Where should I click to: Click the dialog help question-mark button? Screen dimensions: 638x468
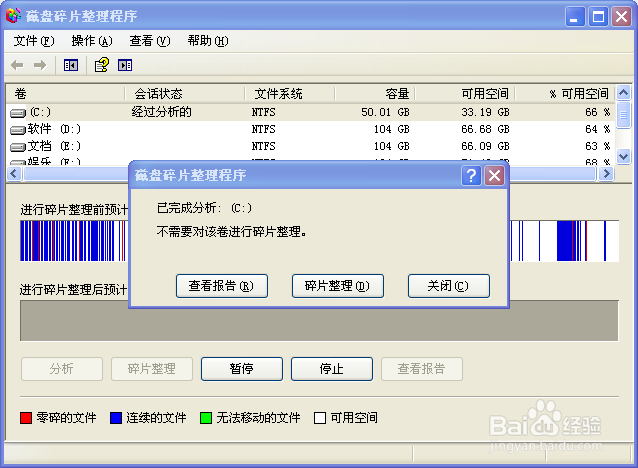[471, 176]
